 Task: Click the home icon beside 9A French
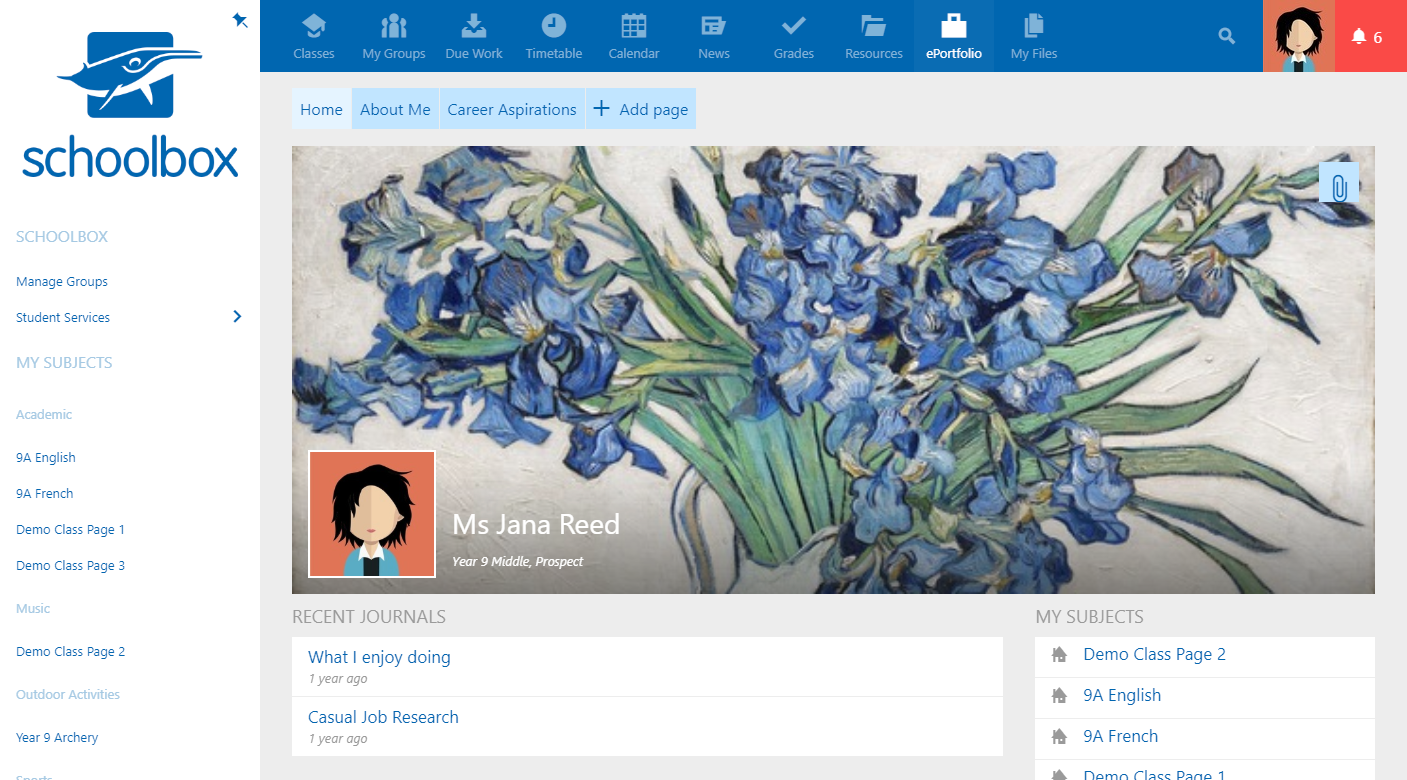[x=1059, y=737]
